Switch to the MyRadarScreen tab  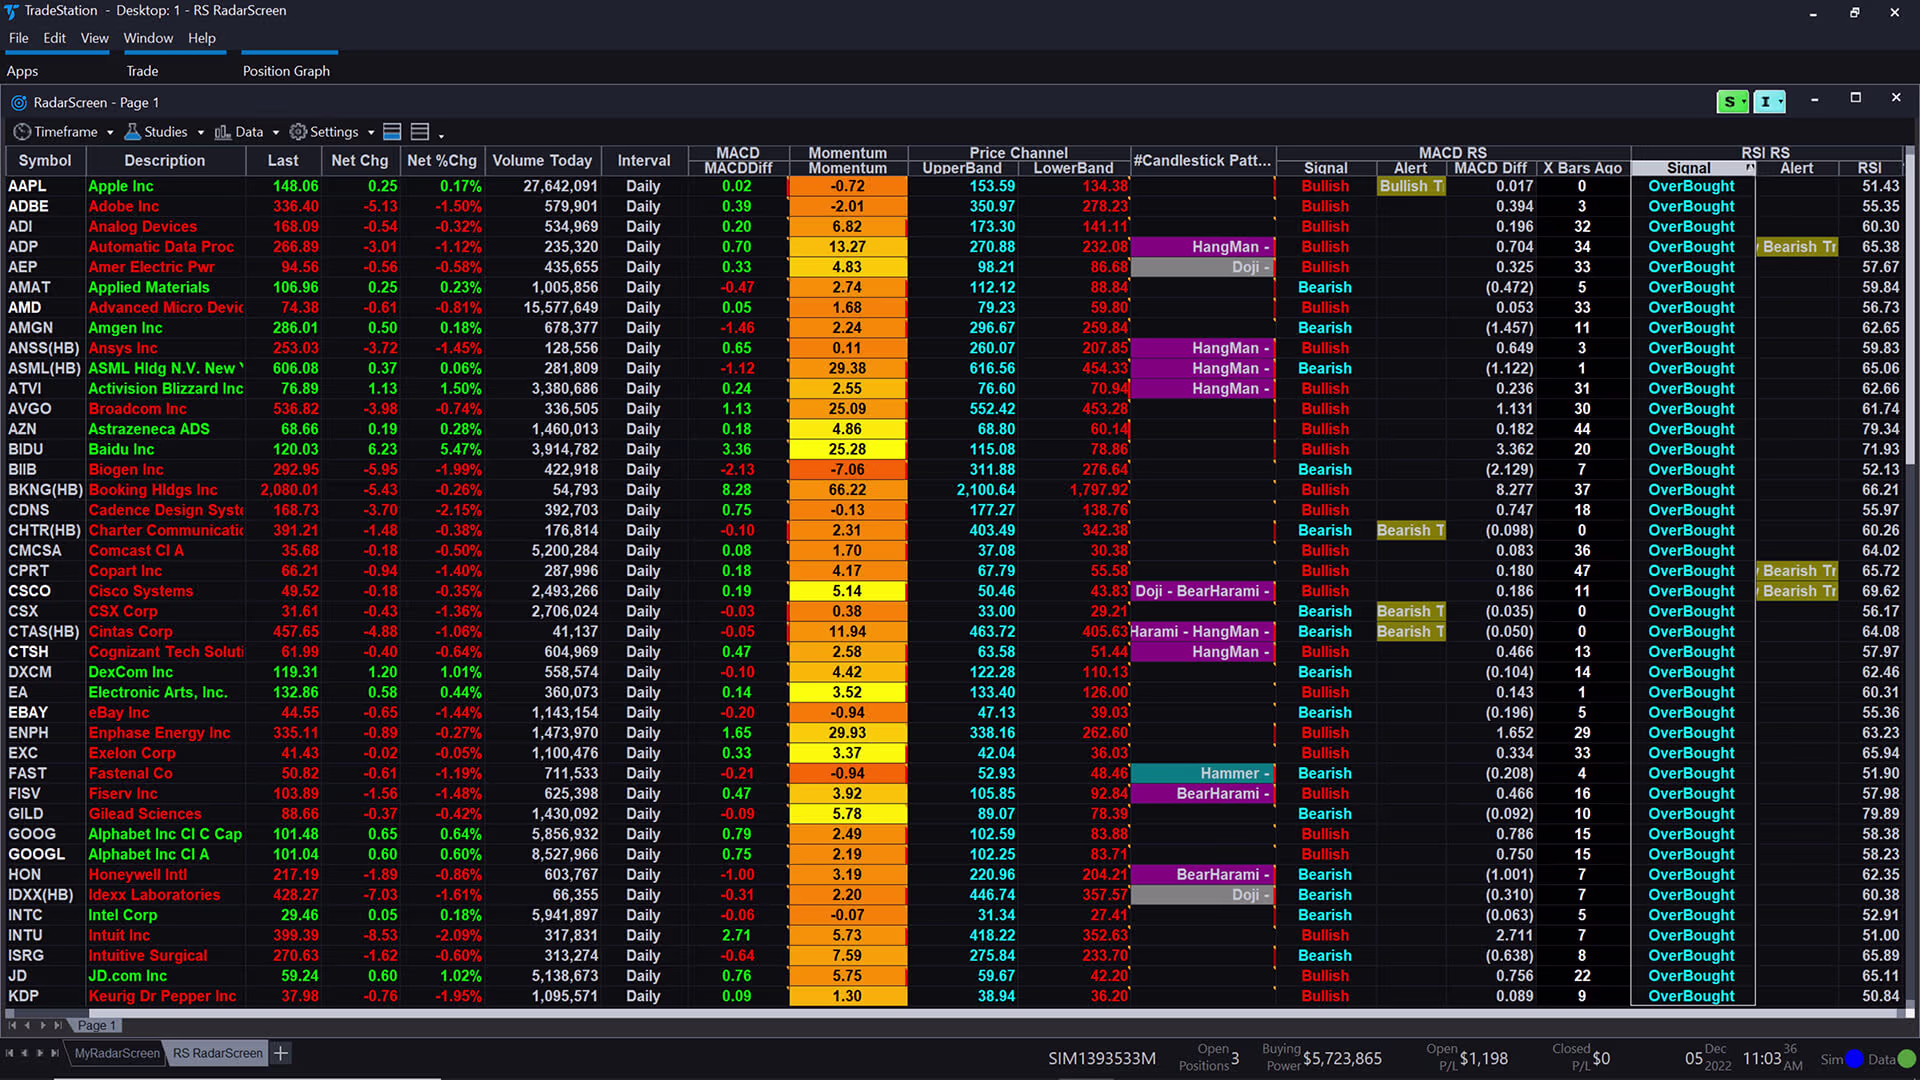[x=117, y=1053]
